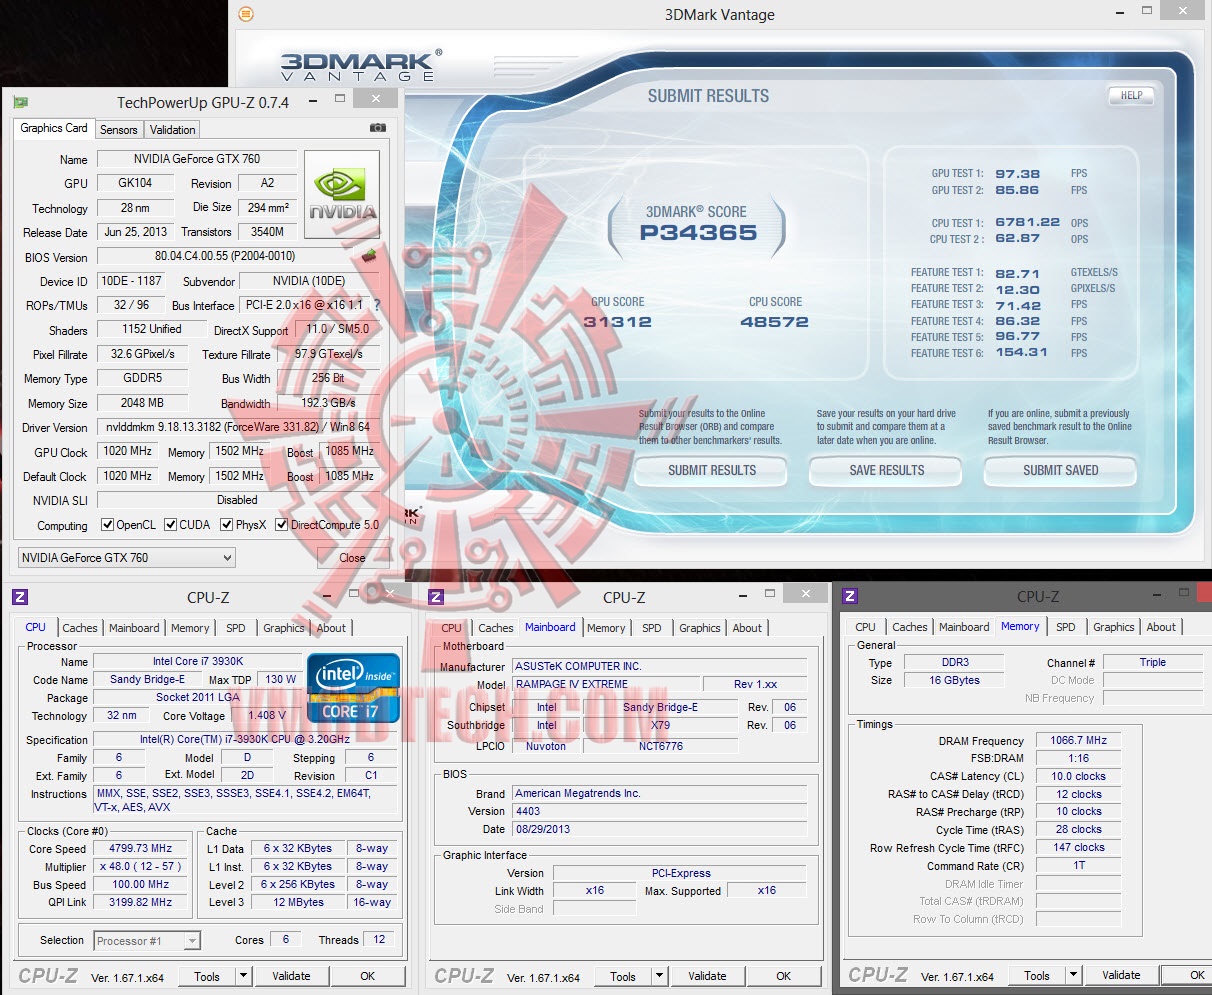Click the Bus Interface question mark icon
The height and width of the screenshot is (995, 1212).
(x=377, y=305)
